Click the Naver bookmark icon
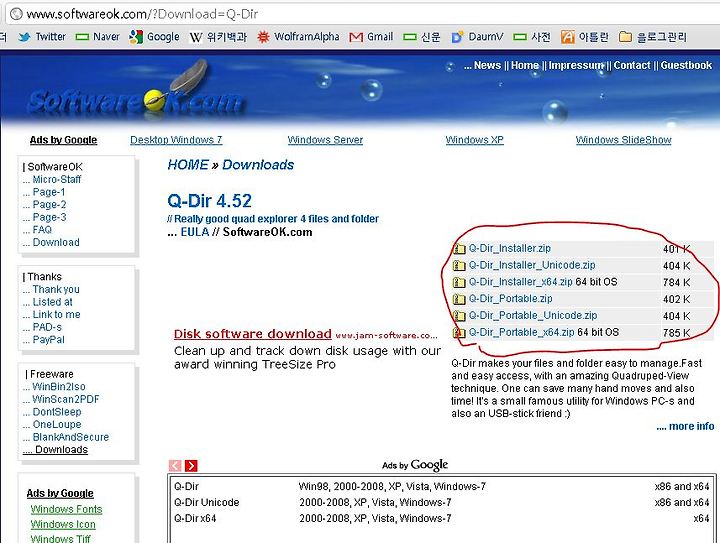Image resolution: width=720 pixels, height=543 pixels. 82,37
